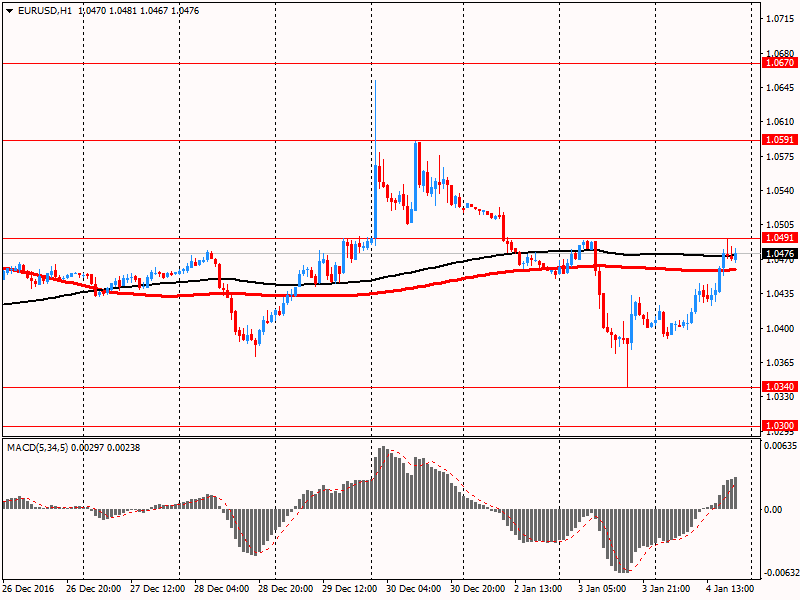Viewport: 800px width, 600px height.
Task: Select the 1.0491 red price level label
Action: click(780, 238)
